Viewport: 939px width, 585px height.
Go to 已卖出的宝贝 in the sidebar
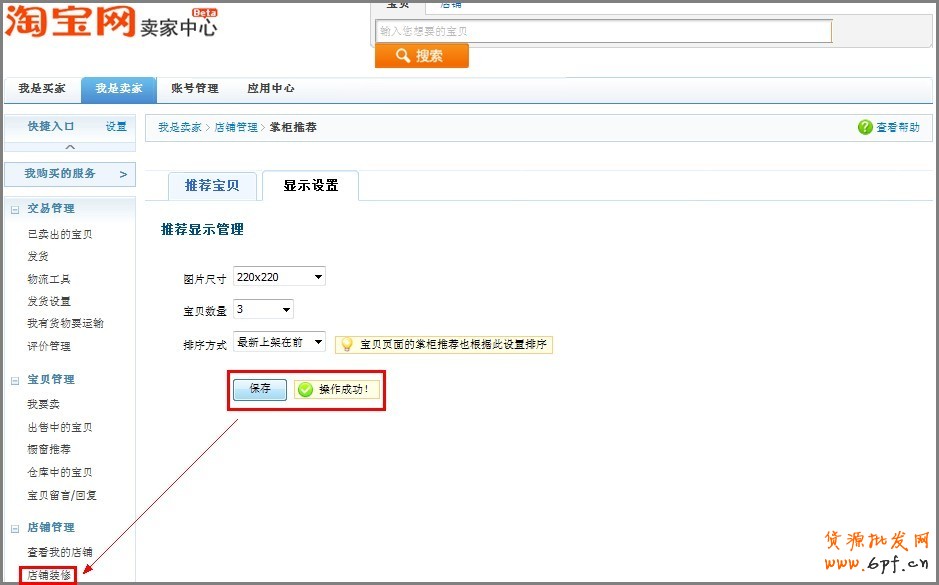click(x=59, y=234)
